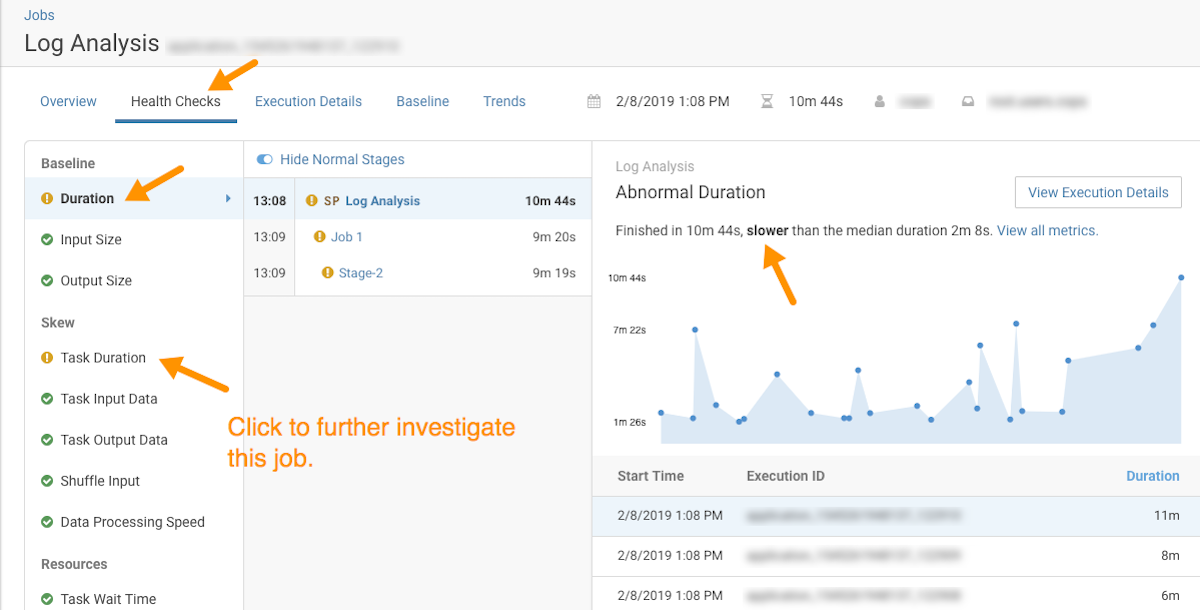Viewport: 1200px width, 610px height.
Task: Click the green check beside Shuffle Input
Action: tap(47, 481)
